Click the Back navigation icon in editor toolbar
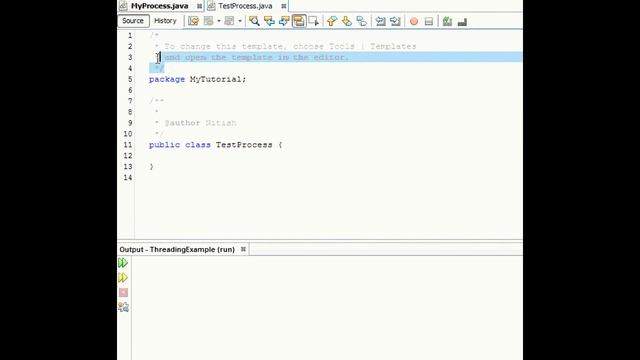The height and width of the screenshot is (360, 640). pyautogui.click(x=208, y=21)
